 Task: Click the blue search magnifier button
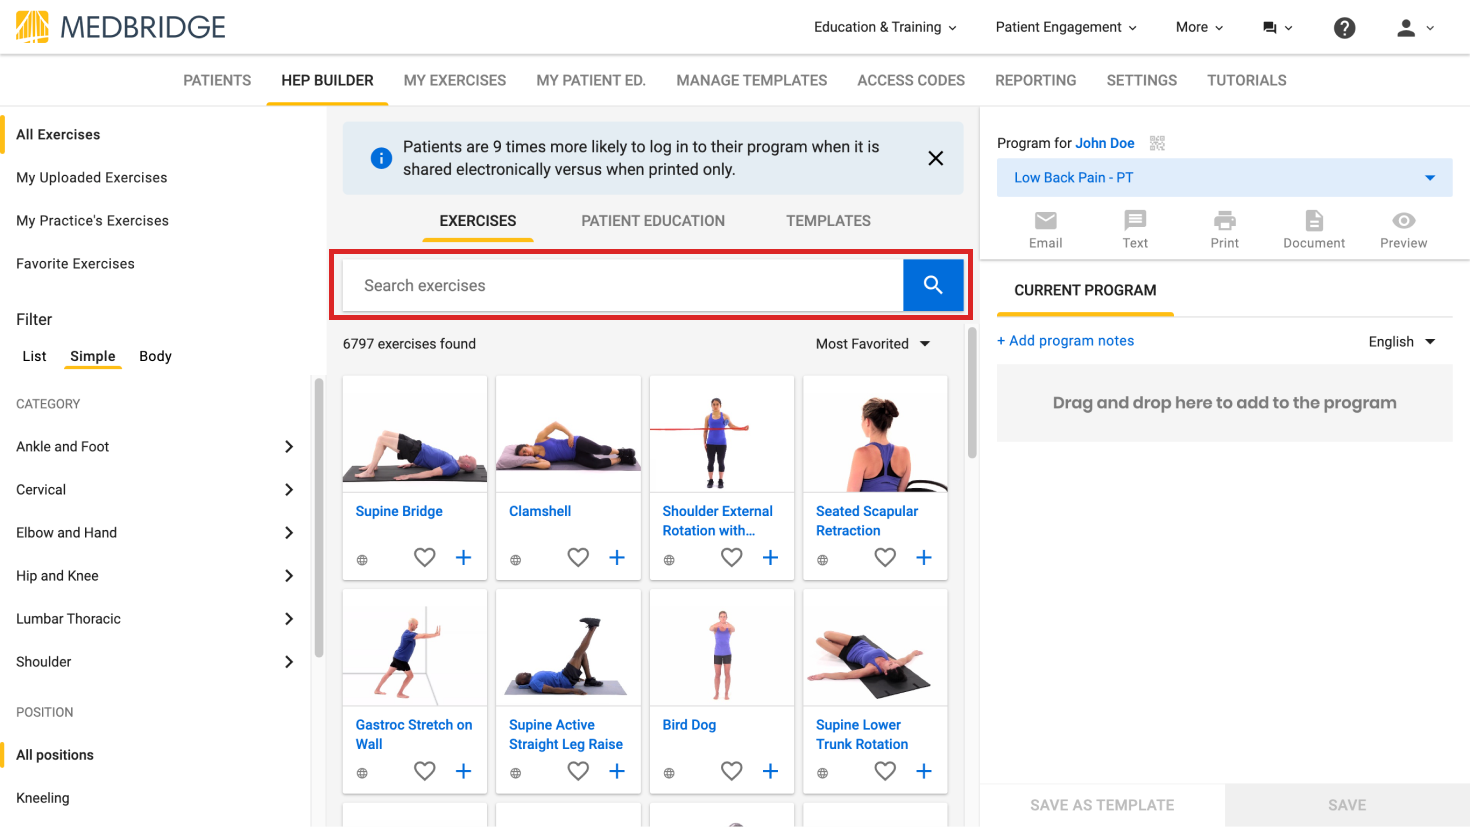[x=933, y=285]
